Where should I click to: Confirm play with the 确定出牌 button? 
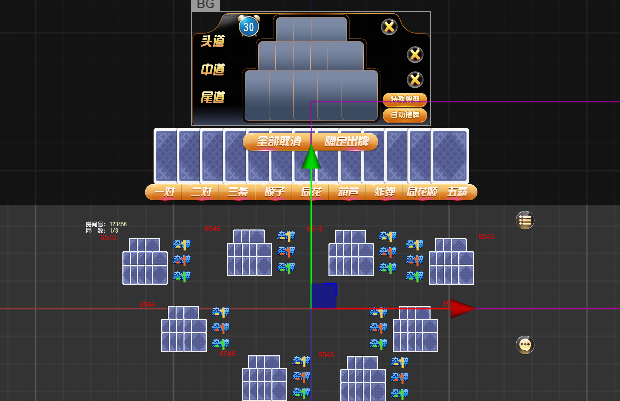coord(346,142)
